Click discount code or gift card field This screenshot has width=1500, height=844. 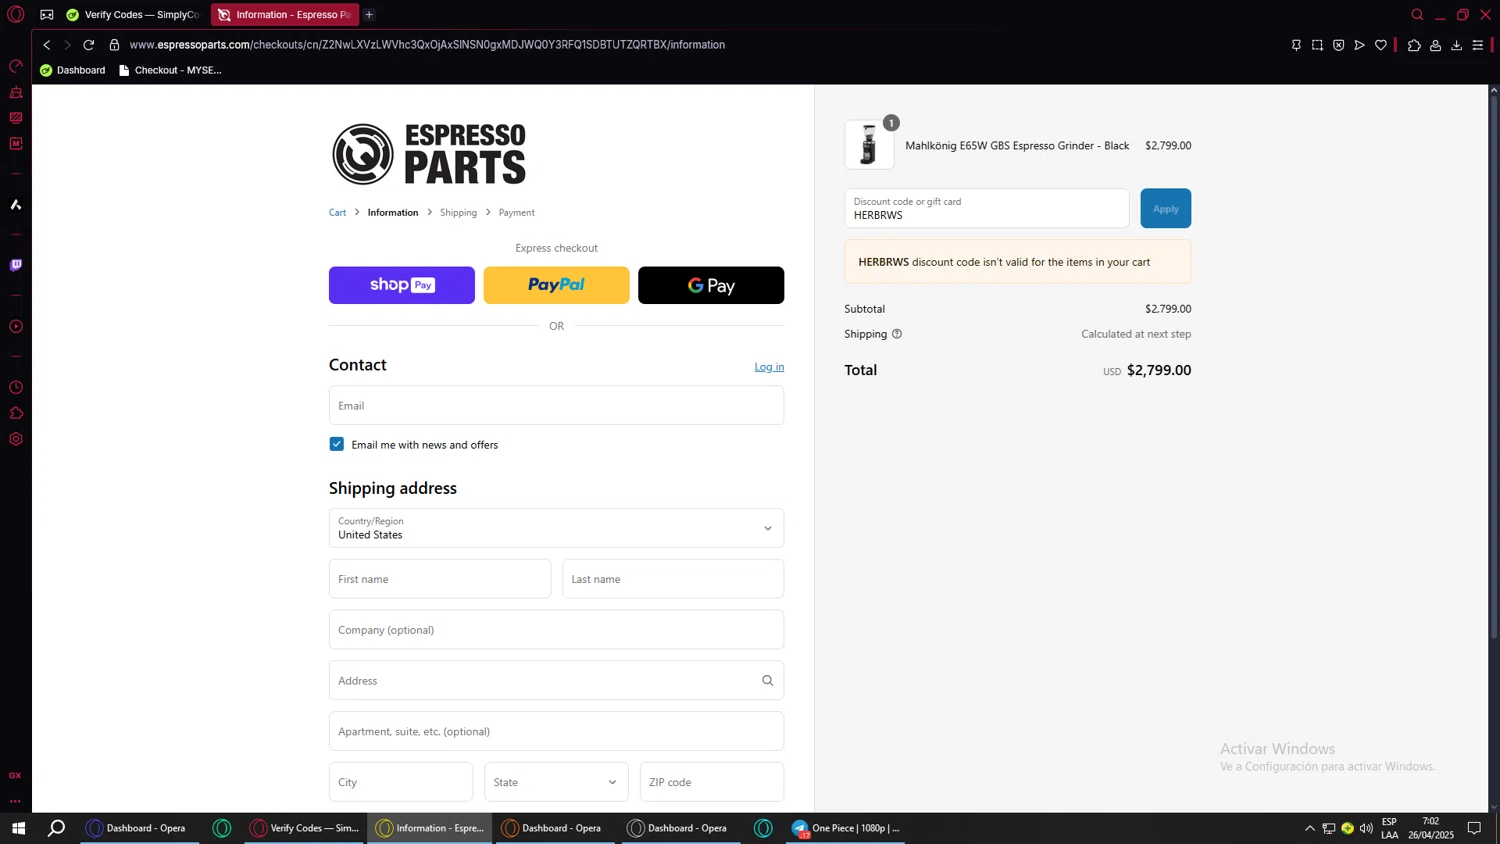tap(987, 208)
